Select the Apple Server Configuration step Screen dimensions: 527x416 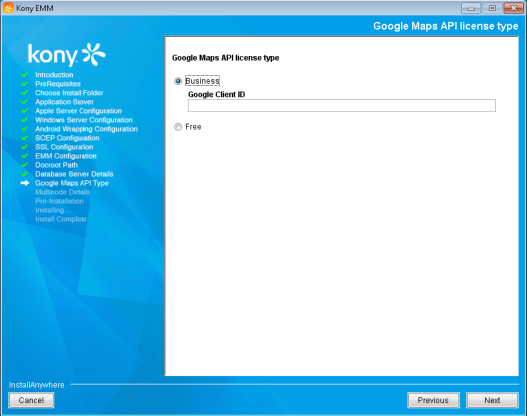click(x=78, y=111)
